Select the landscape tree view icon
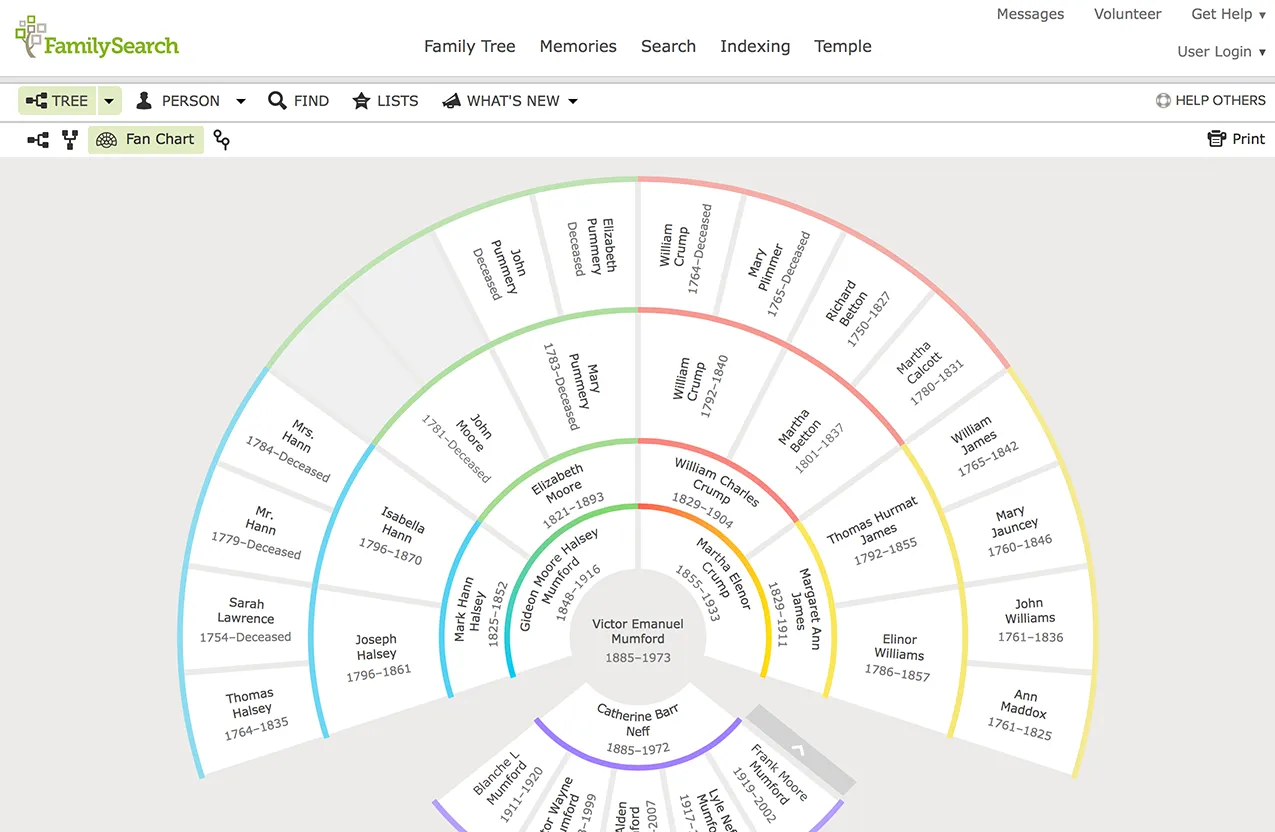The height and width of the screenshot is (832, 1275). pos(38,140)
